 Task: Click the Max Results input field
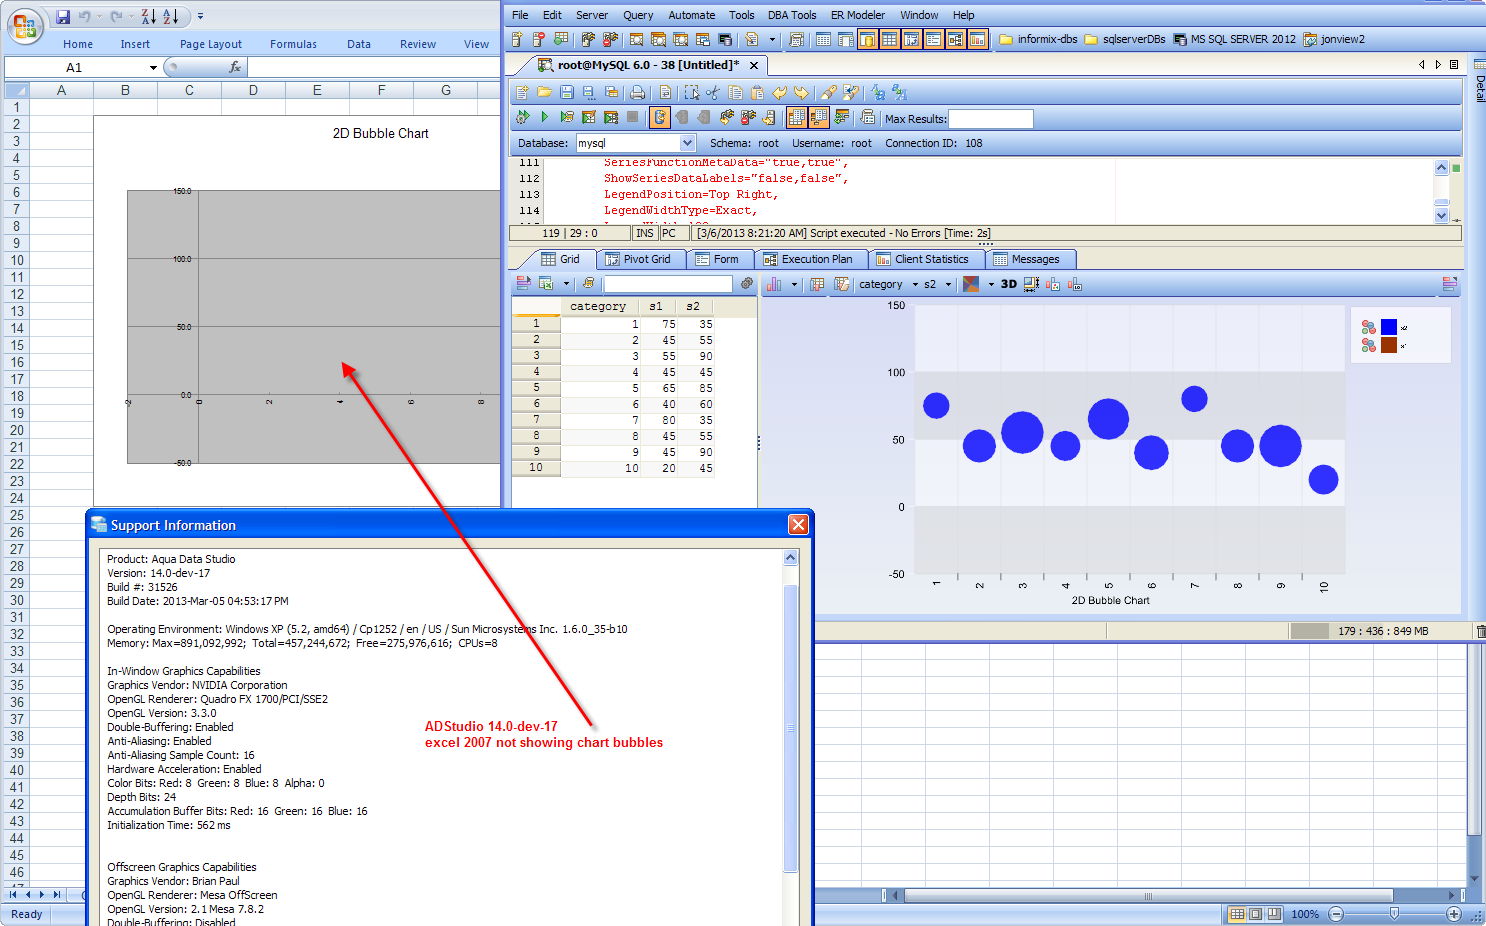click(990, 118)
